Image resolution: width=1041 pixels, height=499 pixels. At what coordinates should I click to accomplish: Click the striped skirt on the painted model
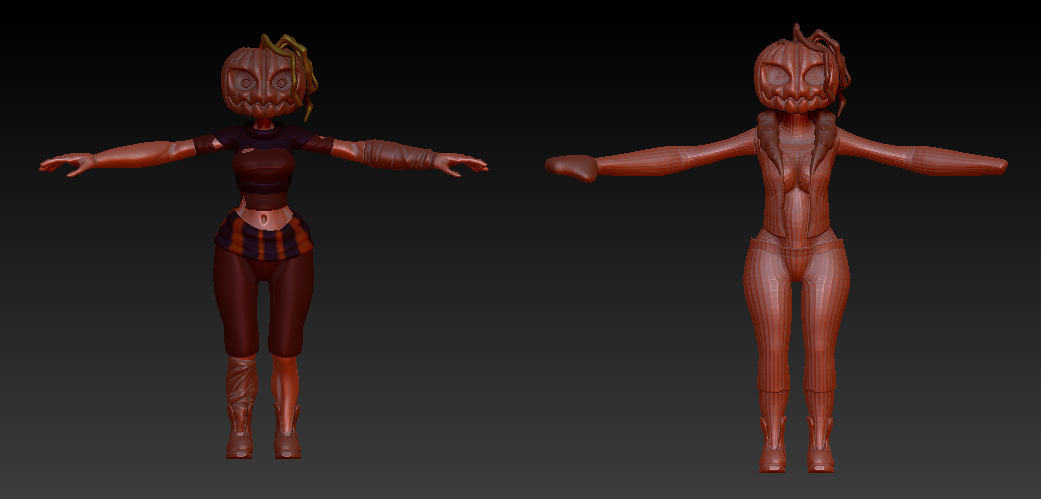coord(264,234)
